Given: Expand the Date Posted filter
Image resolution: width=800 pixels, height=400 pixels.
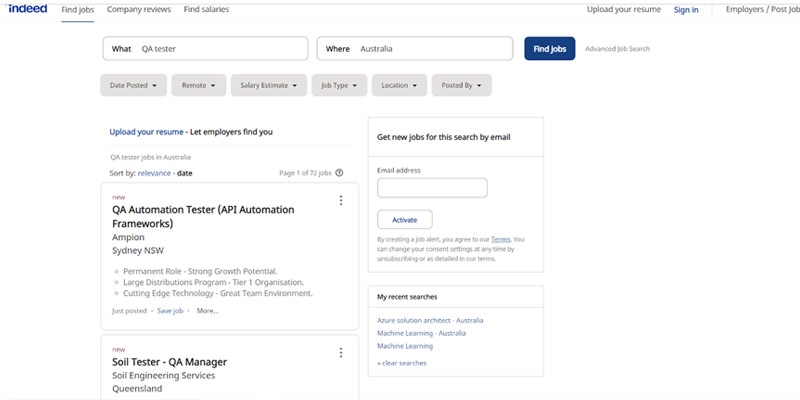Looking at the screenshot, I should tap(133, 85).
